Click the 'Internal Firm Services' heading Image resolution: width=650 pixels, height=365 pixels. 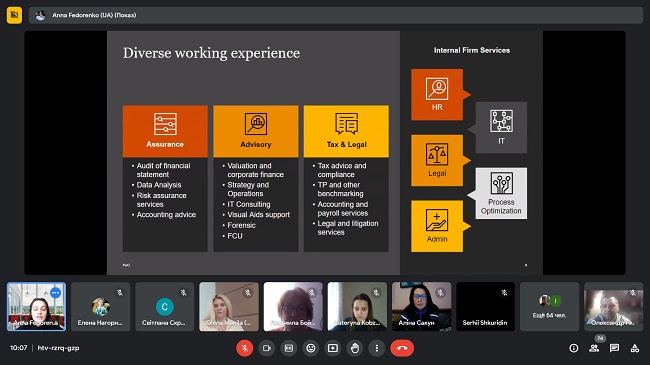pos(472,50)
